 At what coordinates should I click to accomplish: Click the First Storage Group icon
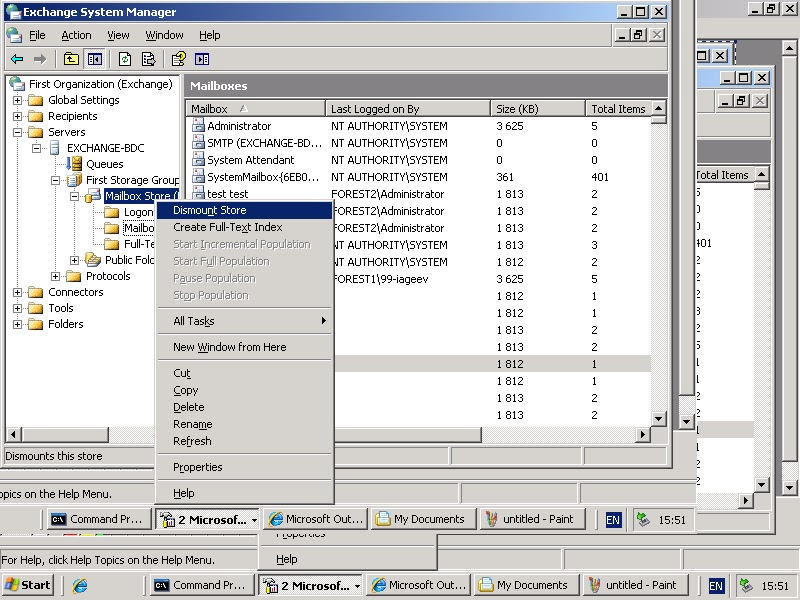(74, 180)
